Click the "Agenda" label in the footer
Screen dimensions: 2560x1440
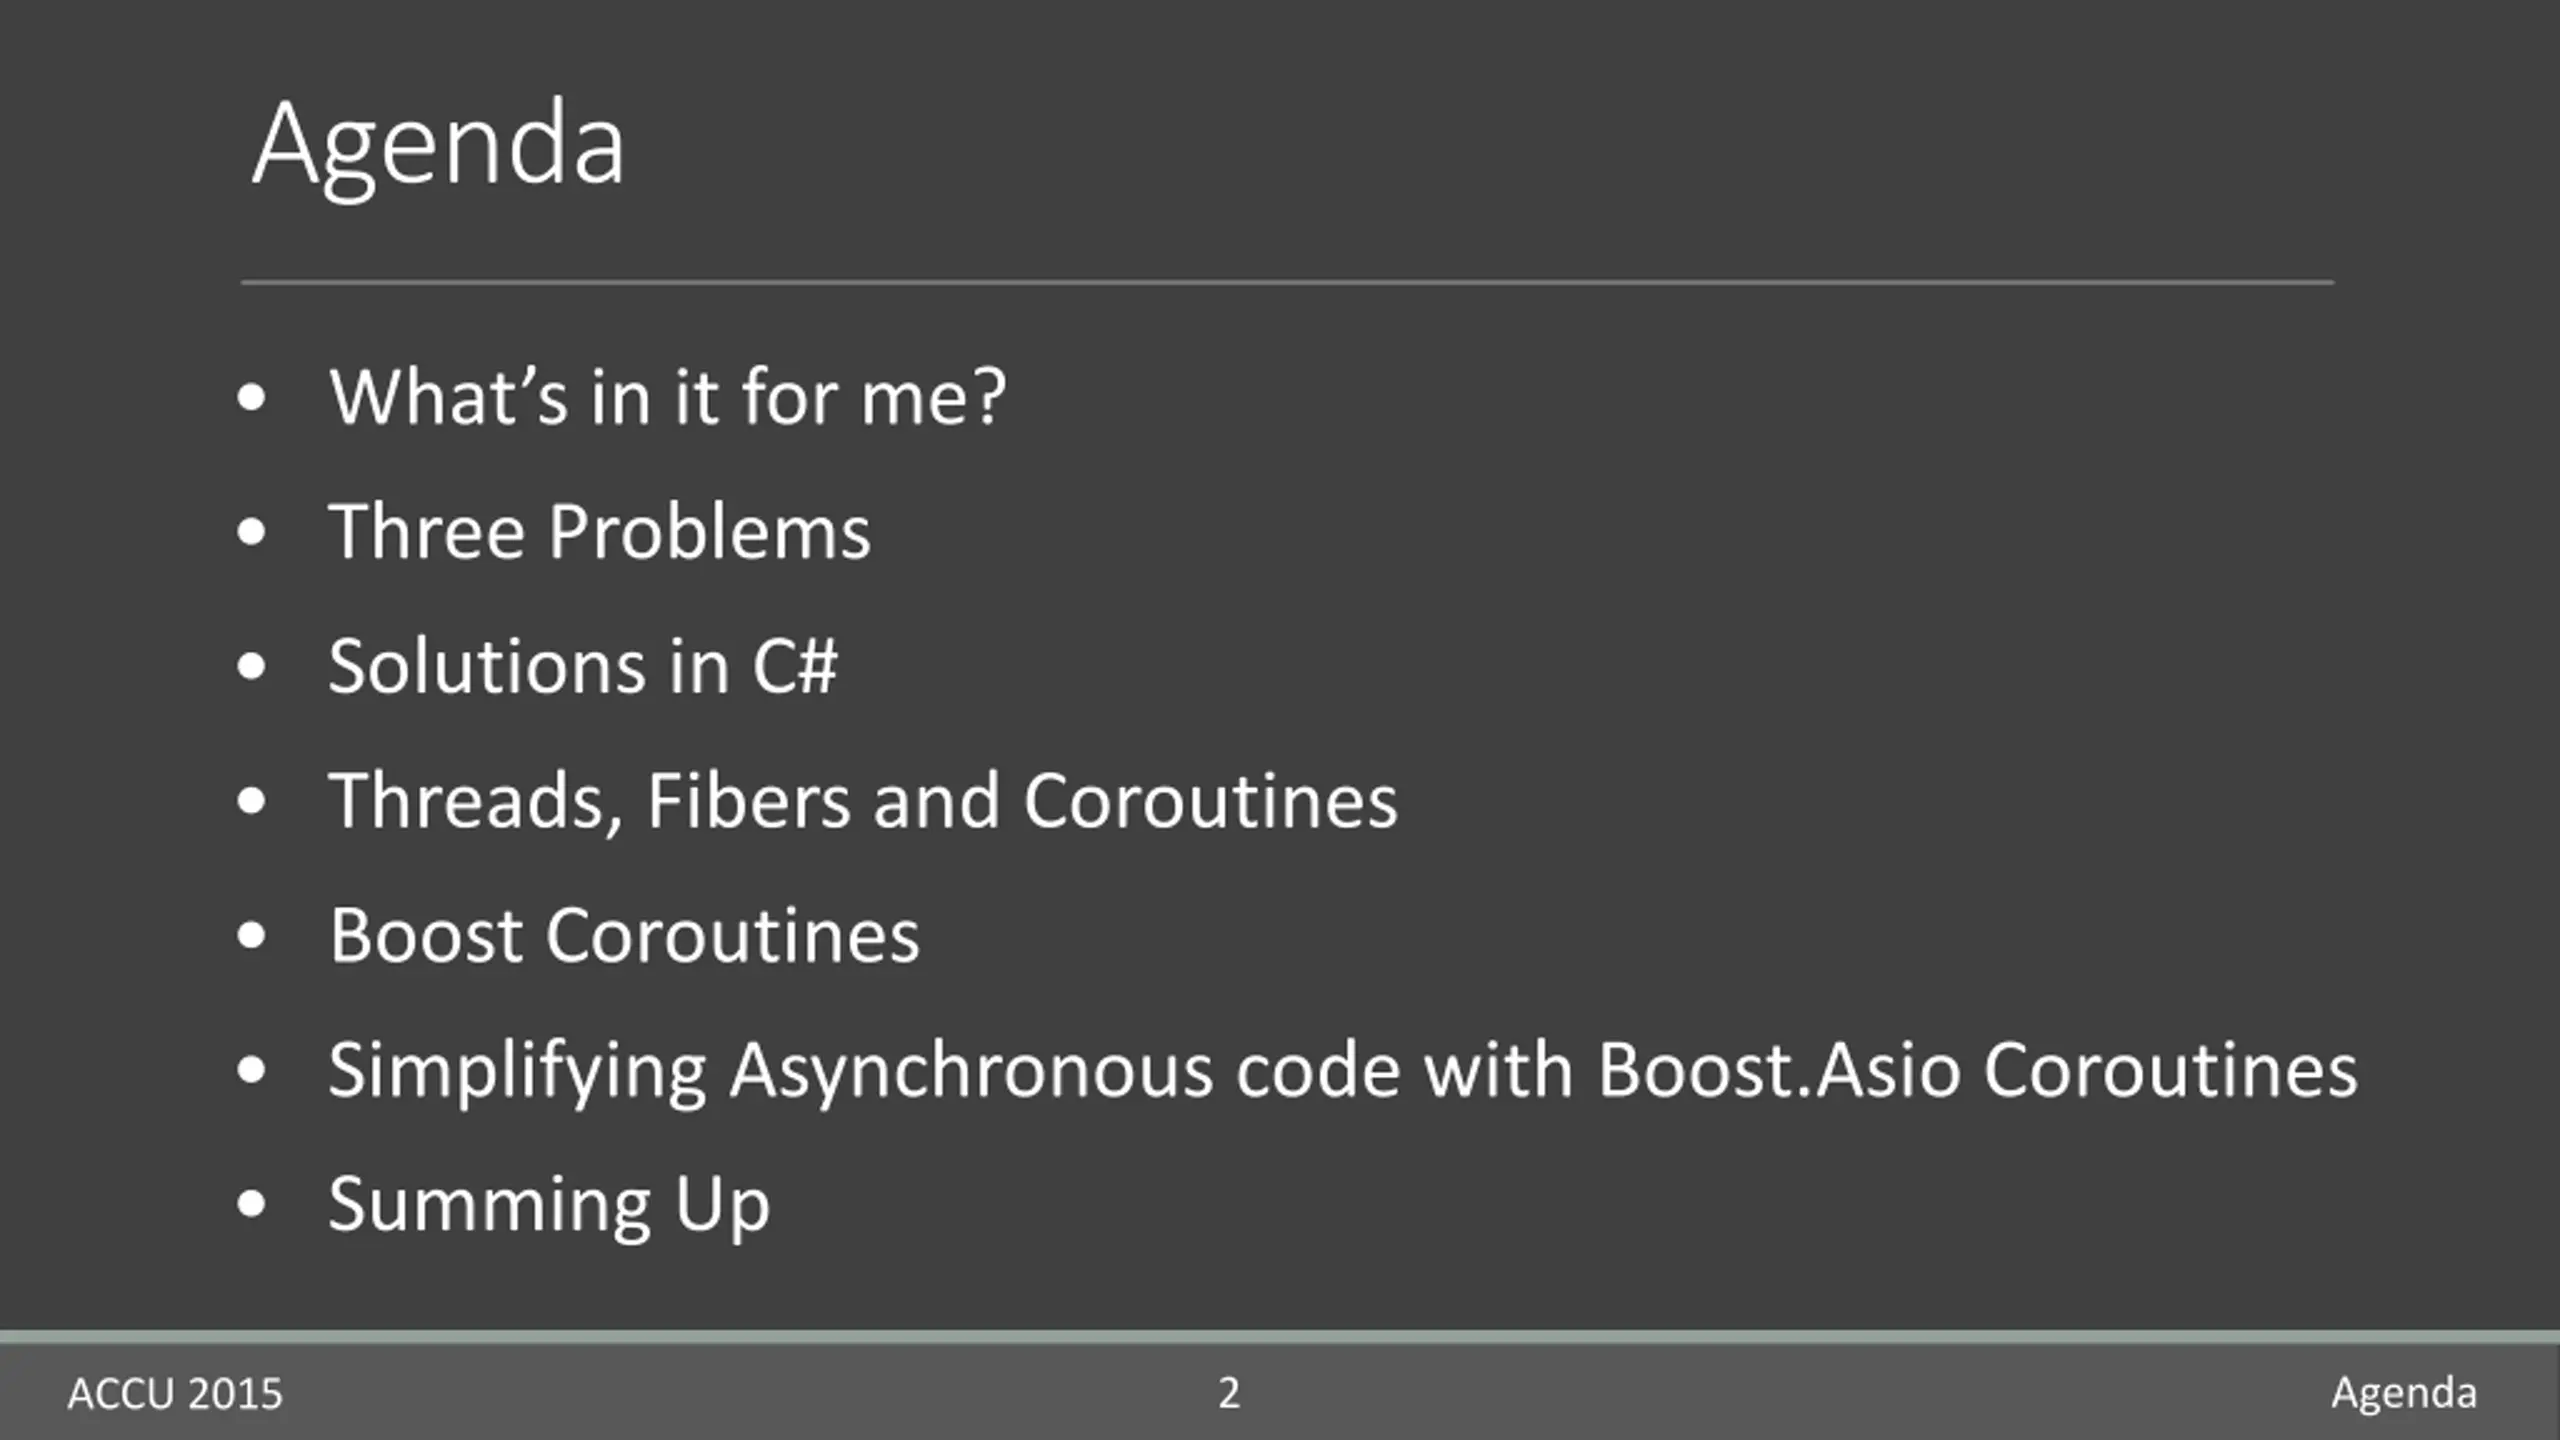coord(2404,1394)
